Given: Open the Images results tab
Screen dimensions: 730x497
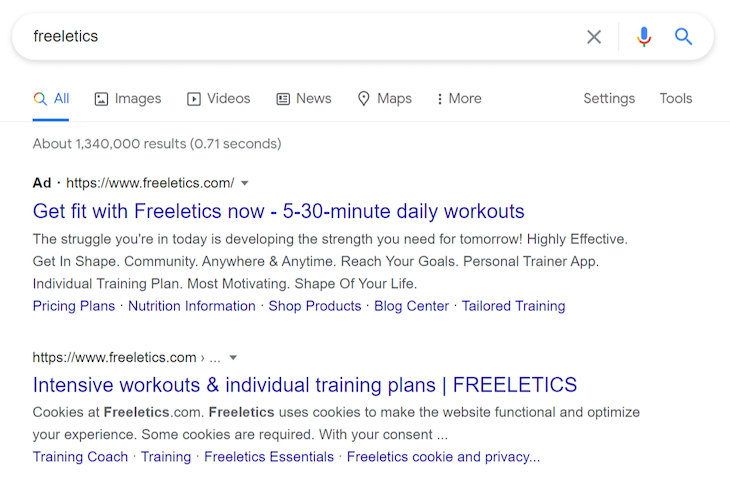Looking at the screenshot, I should (x=128, y=99).
